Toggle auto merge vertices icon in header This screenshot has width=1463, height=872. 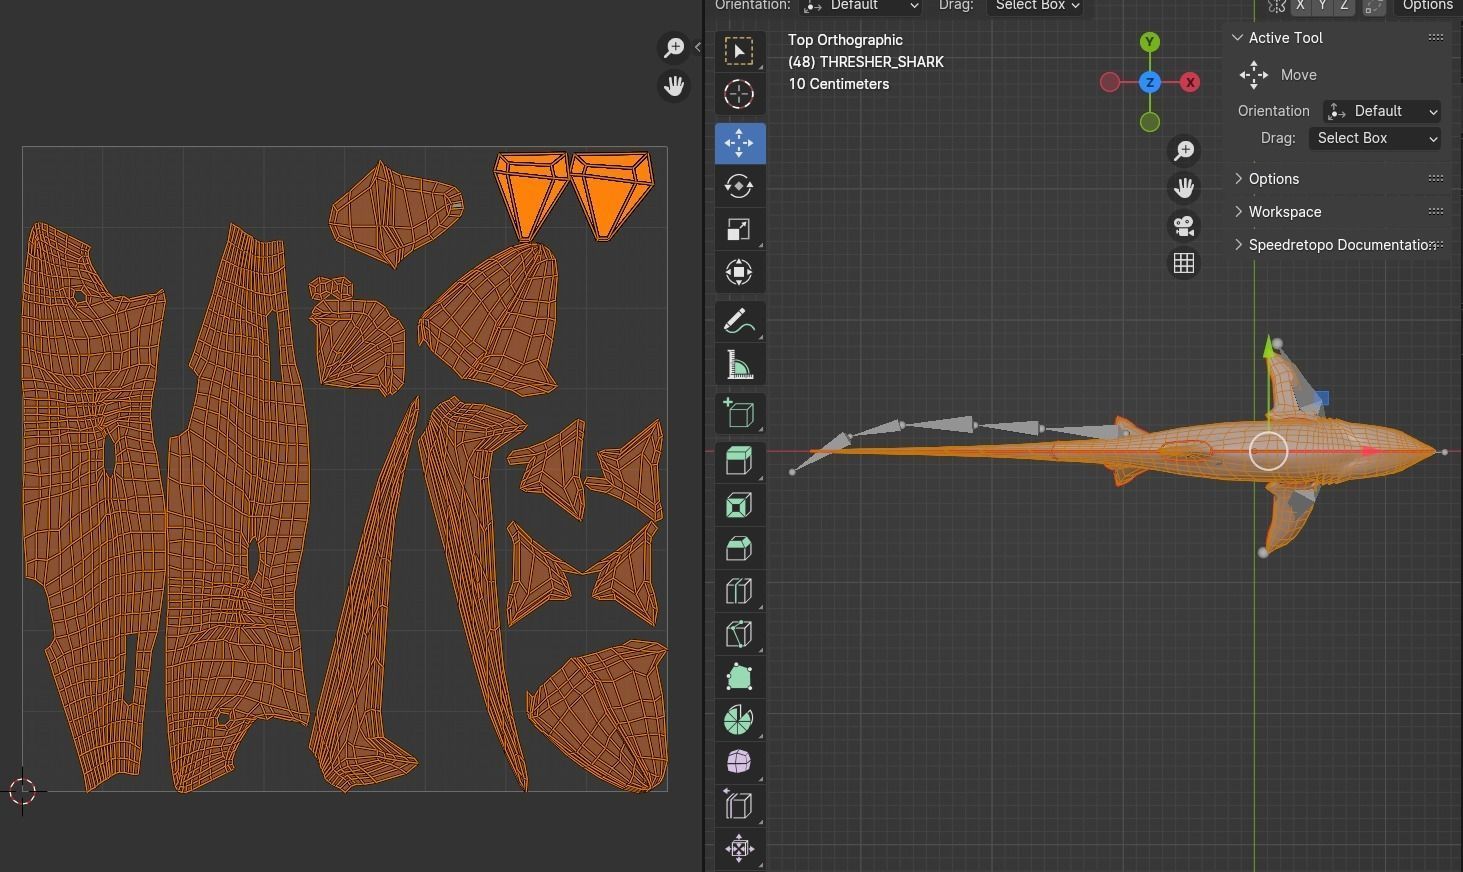click(x=1374, y=6)
